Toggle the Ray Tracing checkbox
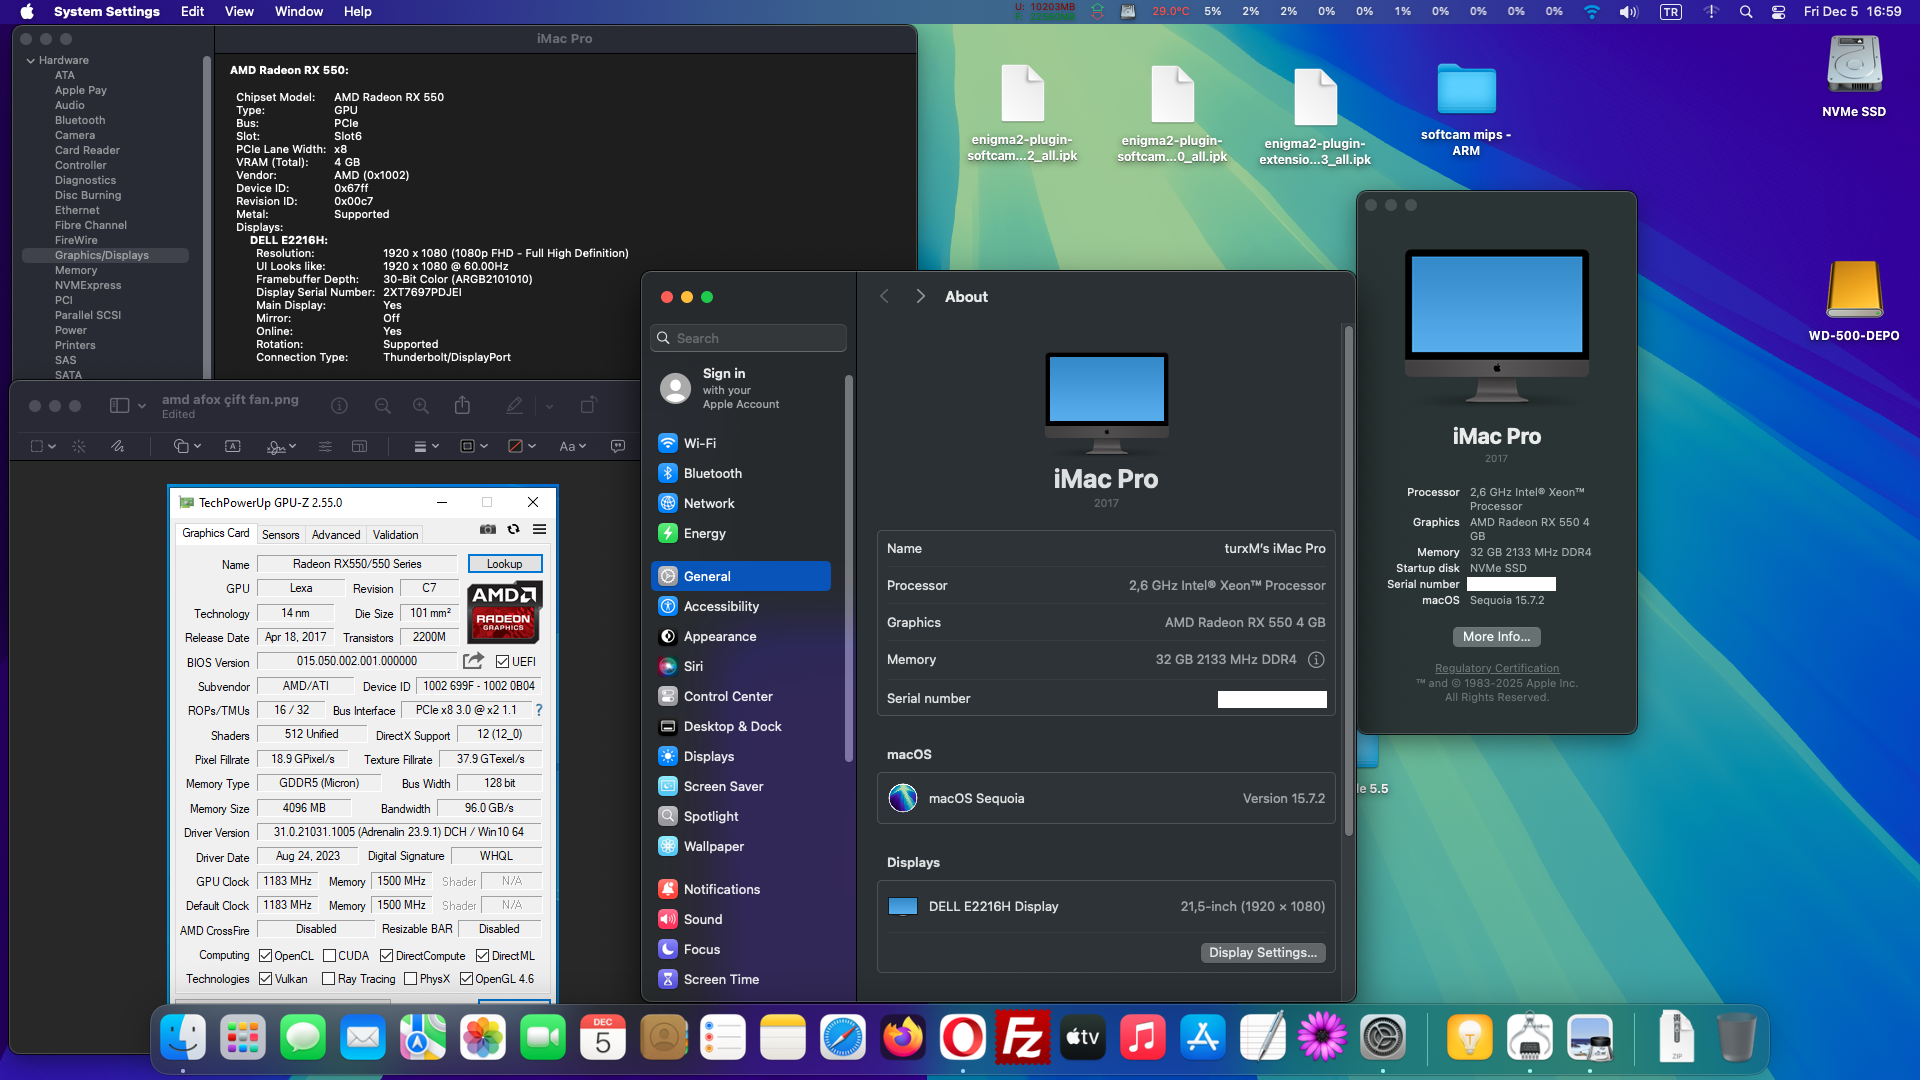Image resolution: width=1920 pixels, height=1080 pixels. pos(327,978)
